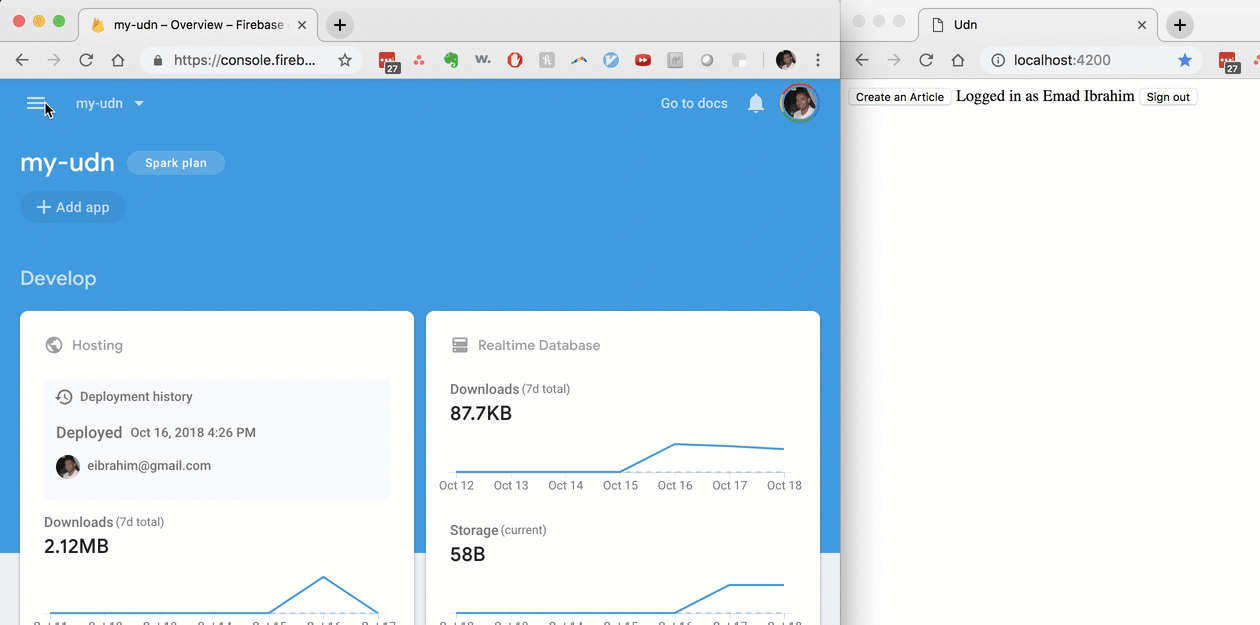Click the 2.12MB hosting downloads value
Image resolution: width=1260 pixels, height=625 pixels.
click(76, 546)
